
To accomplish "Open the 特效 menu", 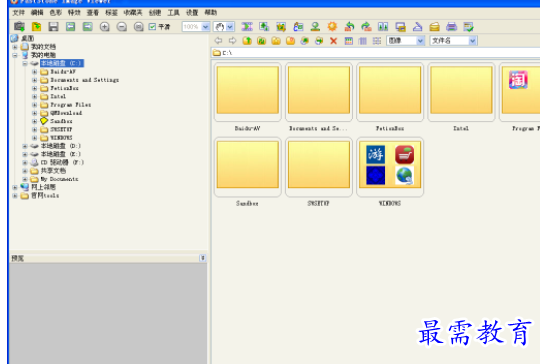I will [x=74, y=13].
